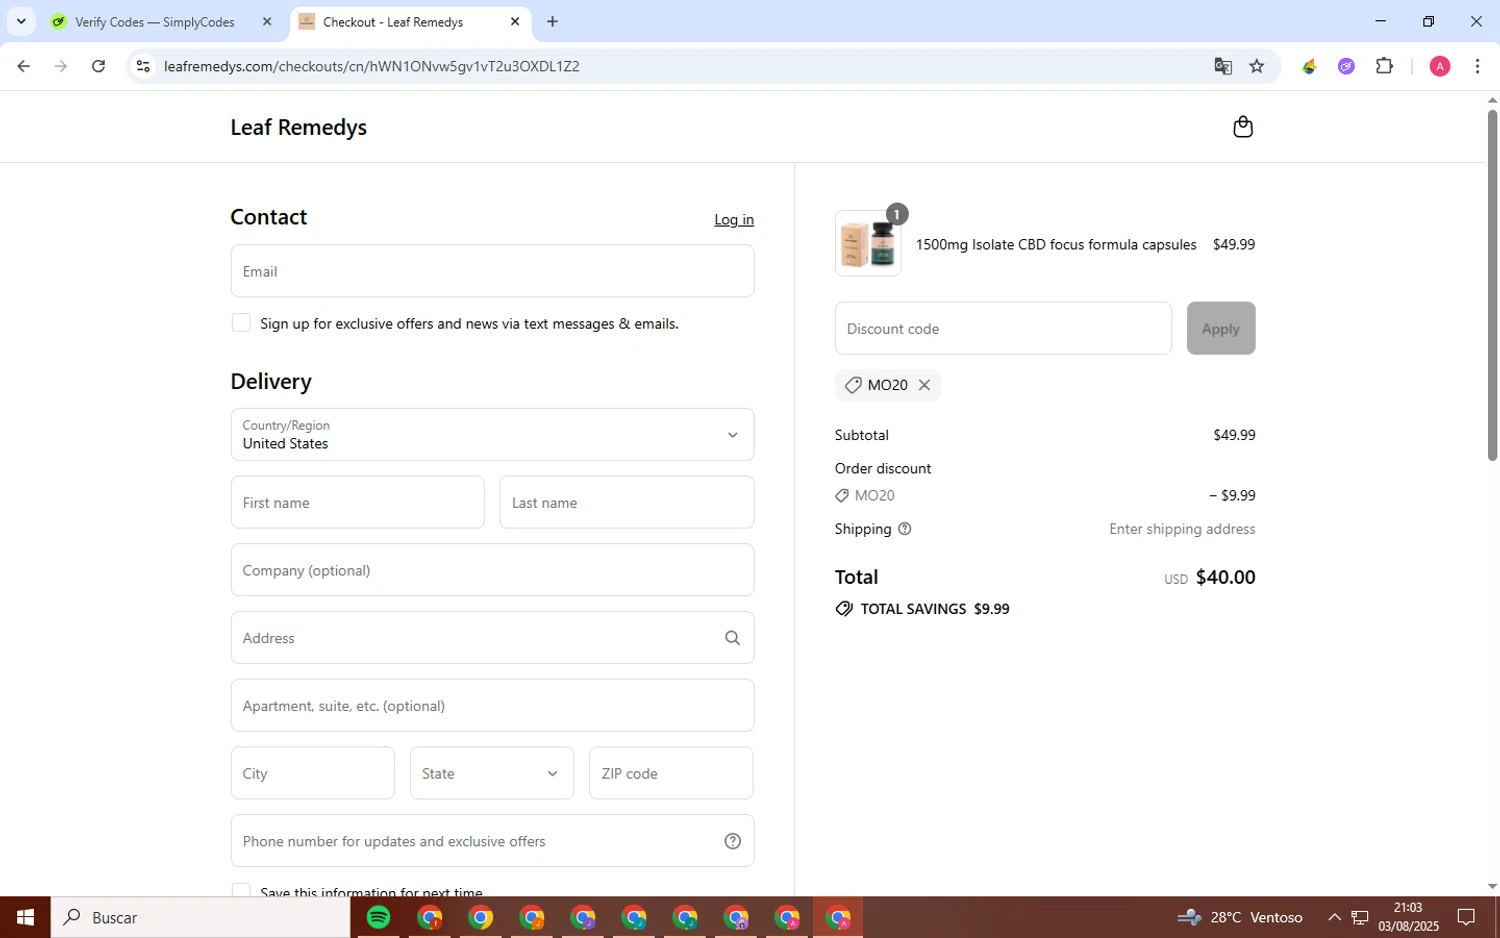Viewport: 1500px width, 938px height.
Task: Click the Apply discount button
Action: coord(1221,328)
